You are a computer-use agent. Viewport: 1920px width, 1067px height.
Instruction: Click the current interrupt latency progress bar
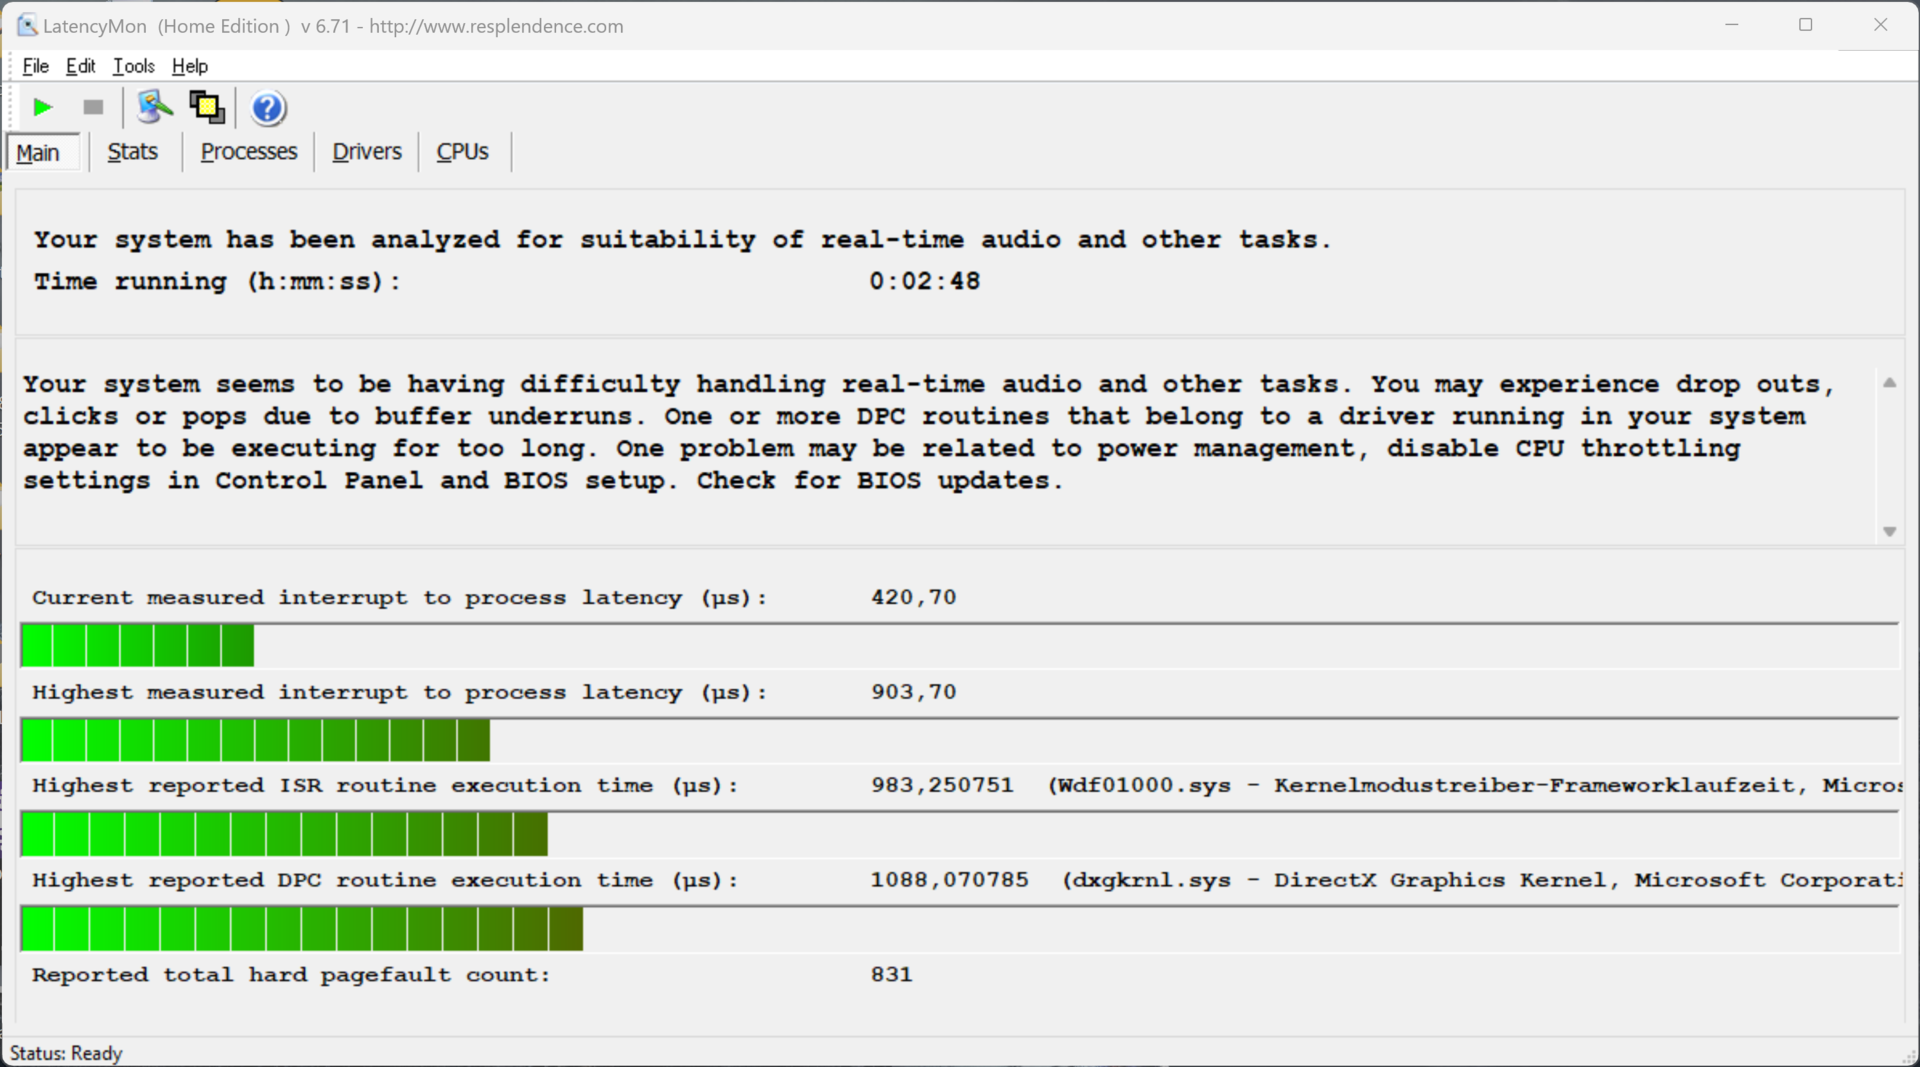(959, 645)
